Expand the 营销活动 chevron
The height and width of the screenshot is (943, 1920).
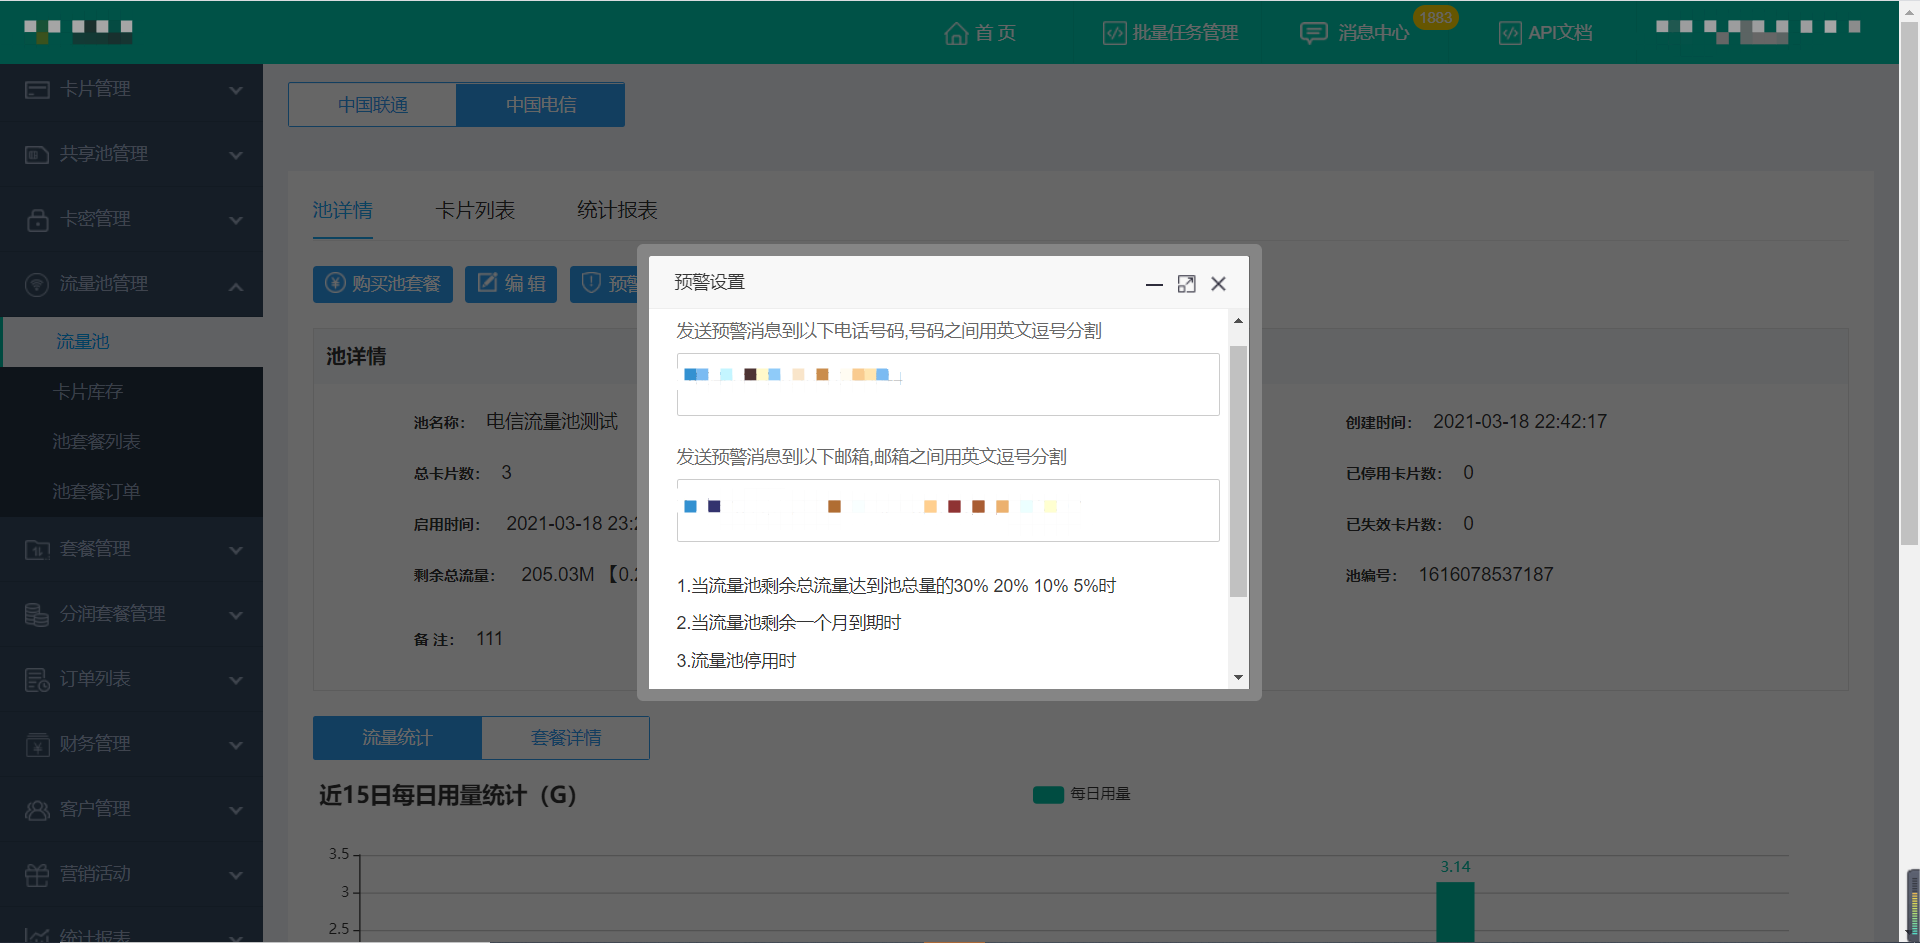[236, 875]
